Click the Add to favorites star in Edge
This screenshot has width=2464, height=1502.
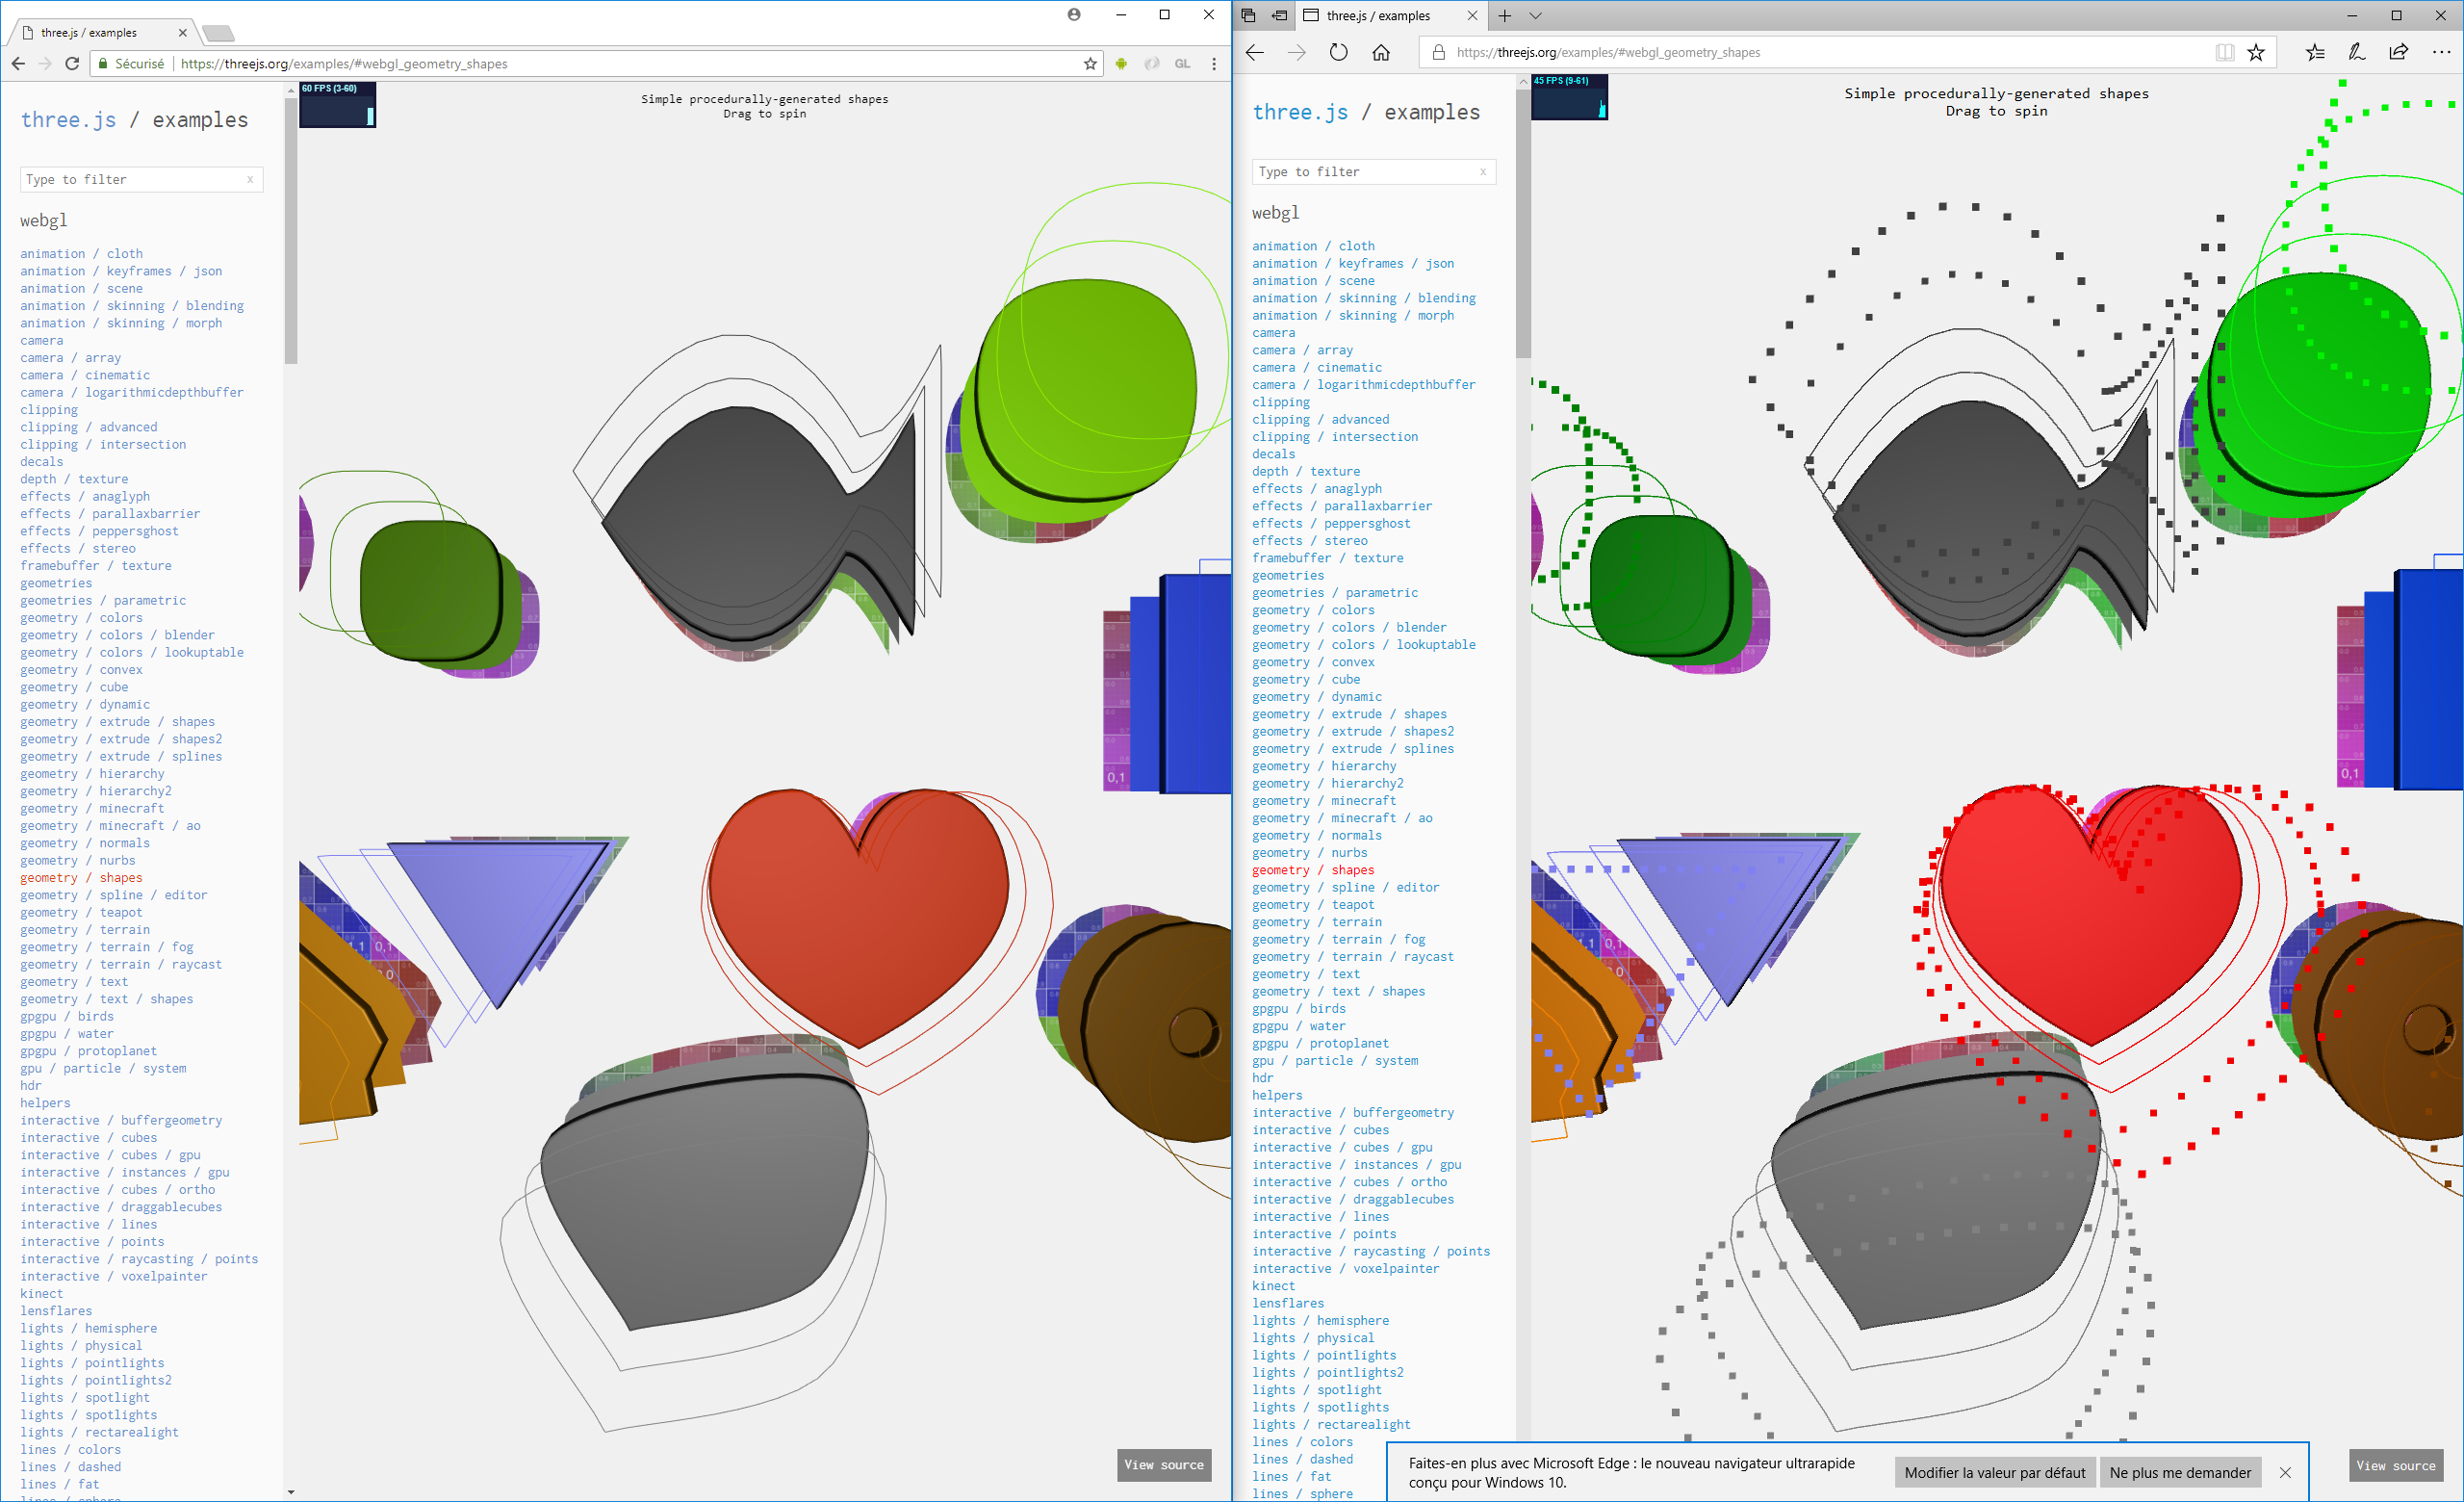pyautogui.click(x=2257, y=52)
